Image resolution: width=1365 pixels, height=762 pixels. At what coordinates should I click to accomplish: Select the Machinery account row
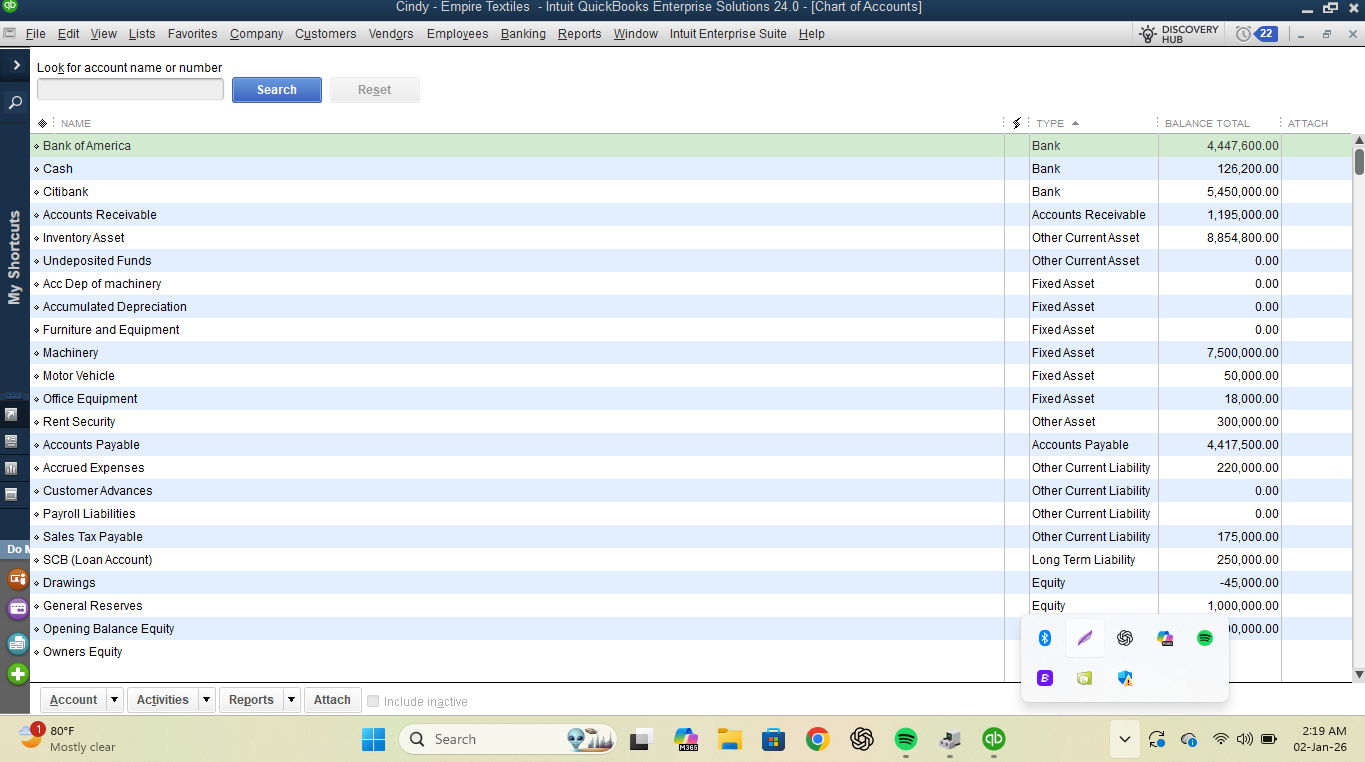(x=692, y=353)
